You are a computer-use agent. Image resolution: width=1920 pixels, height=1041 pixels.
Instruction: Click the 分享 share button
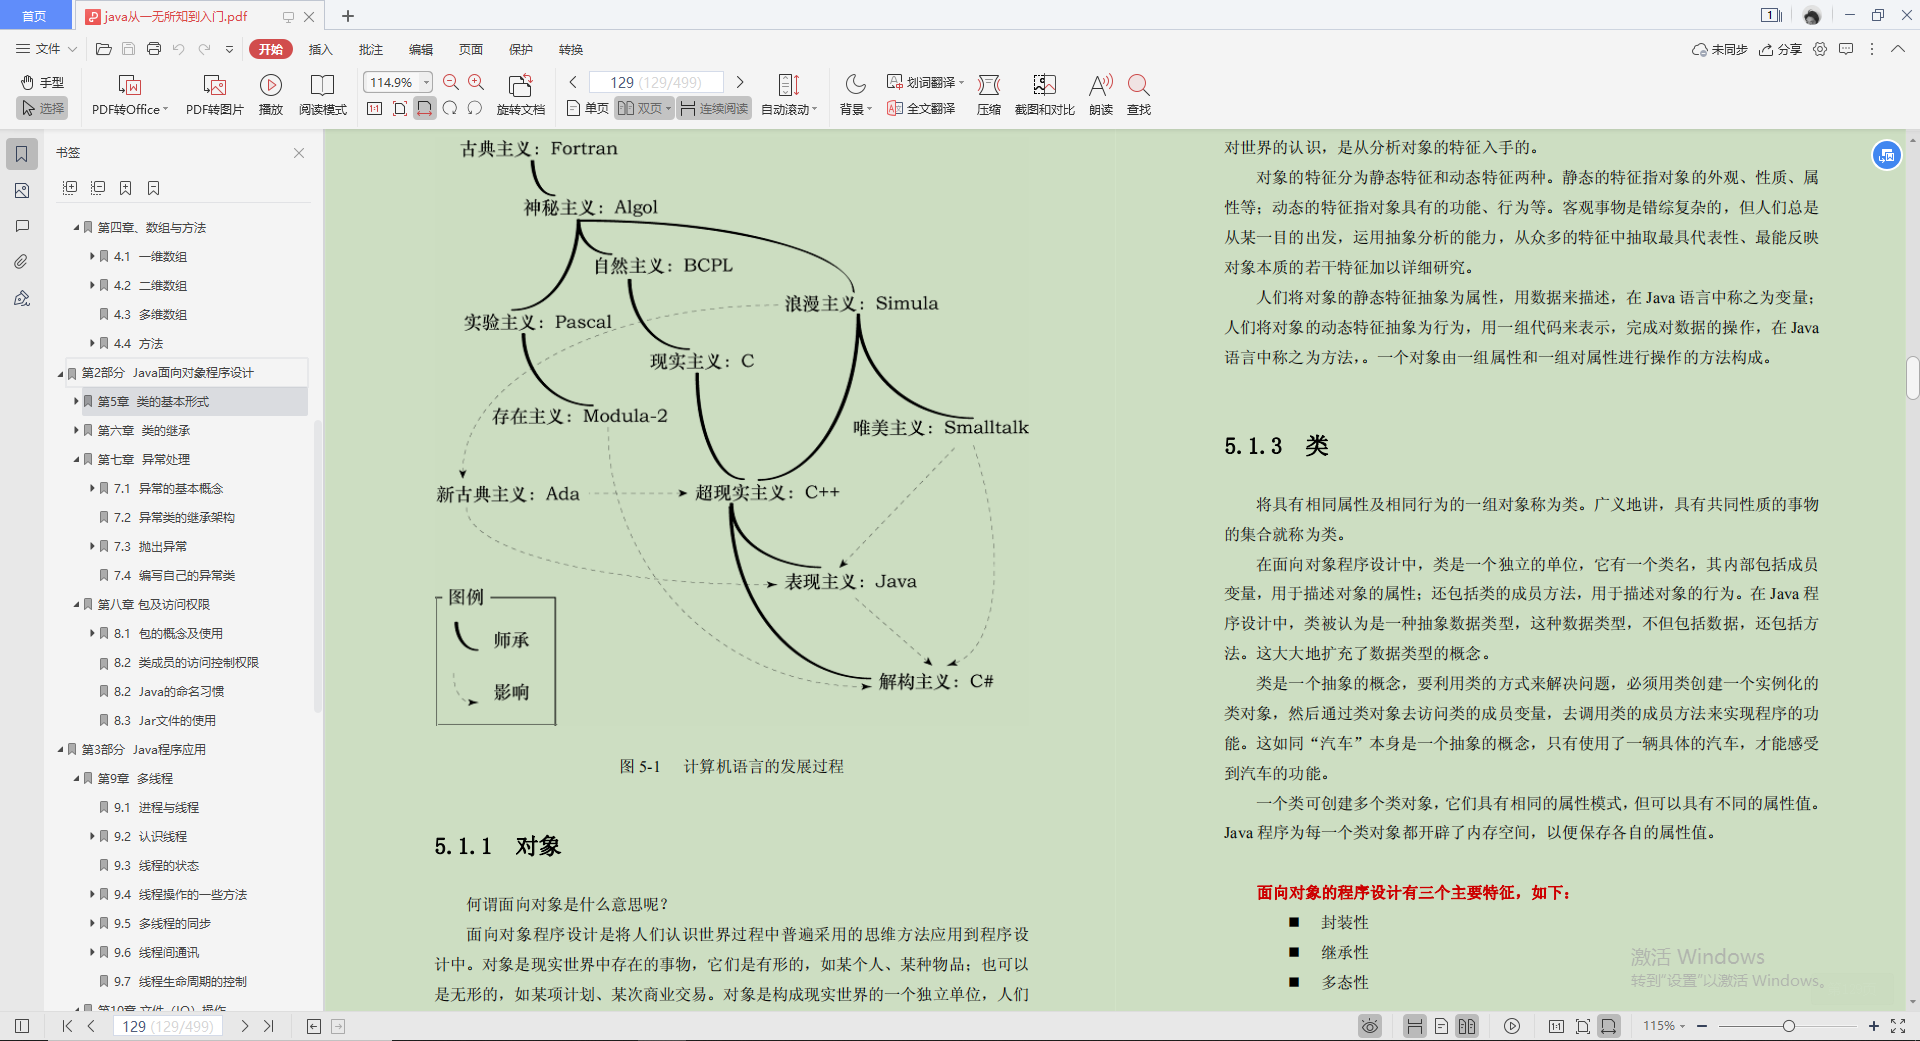point(1781,49)
